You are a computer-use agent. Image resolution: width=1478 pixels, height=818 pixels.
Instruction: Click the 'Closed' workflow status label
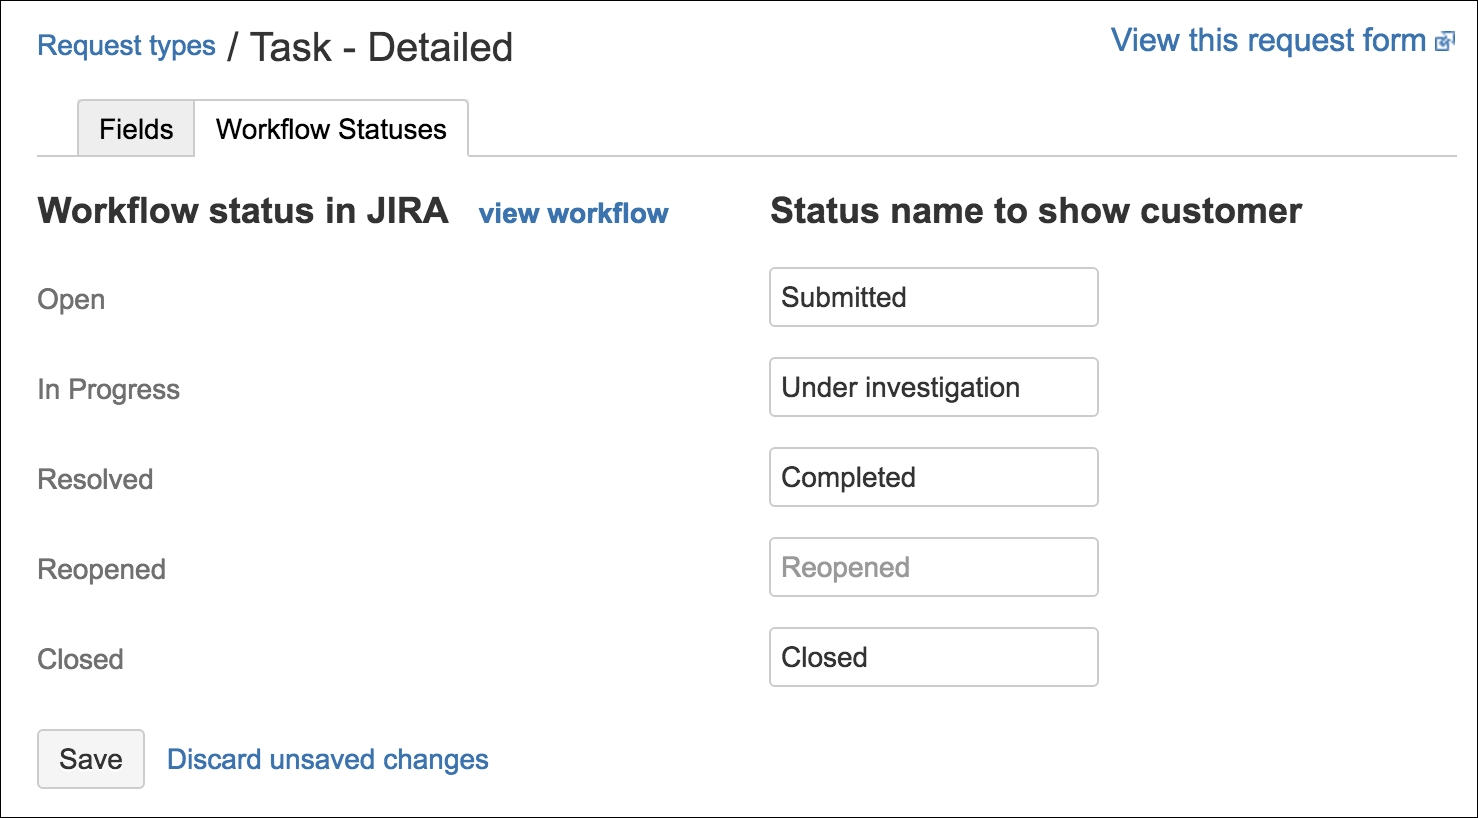[x=80, y=659]
